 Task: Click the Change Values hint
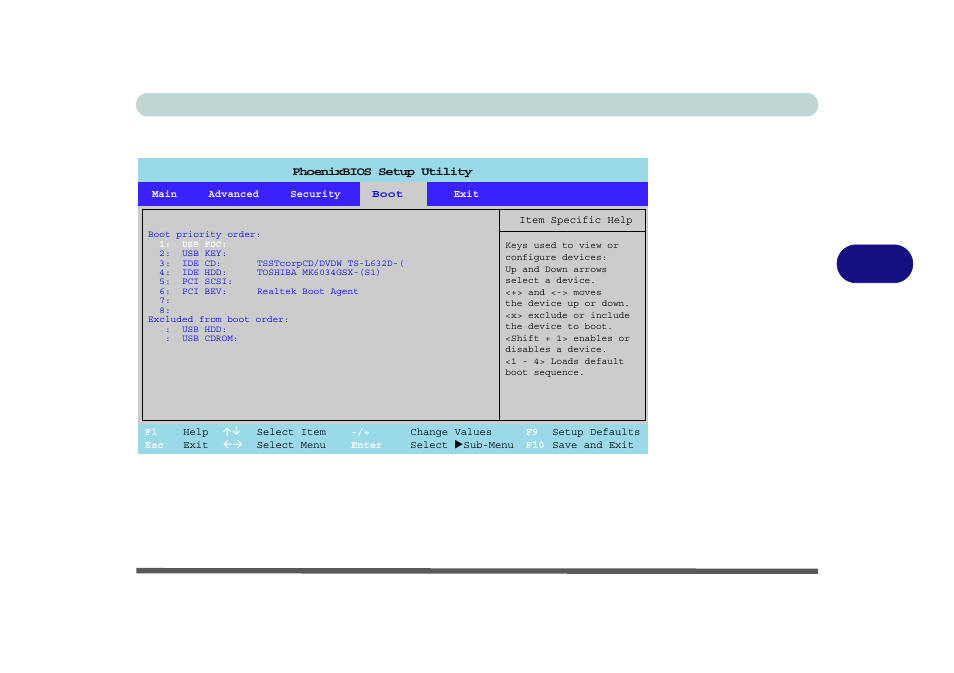pos(451,432)
